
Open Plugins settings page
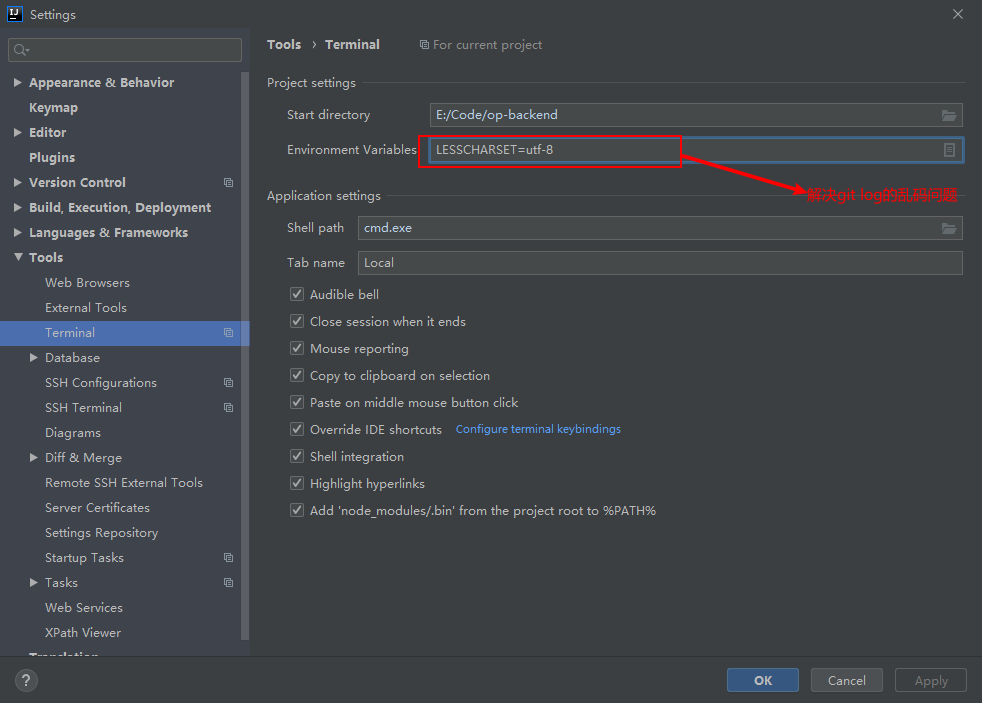[x=52, y=158]
